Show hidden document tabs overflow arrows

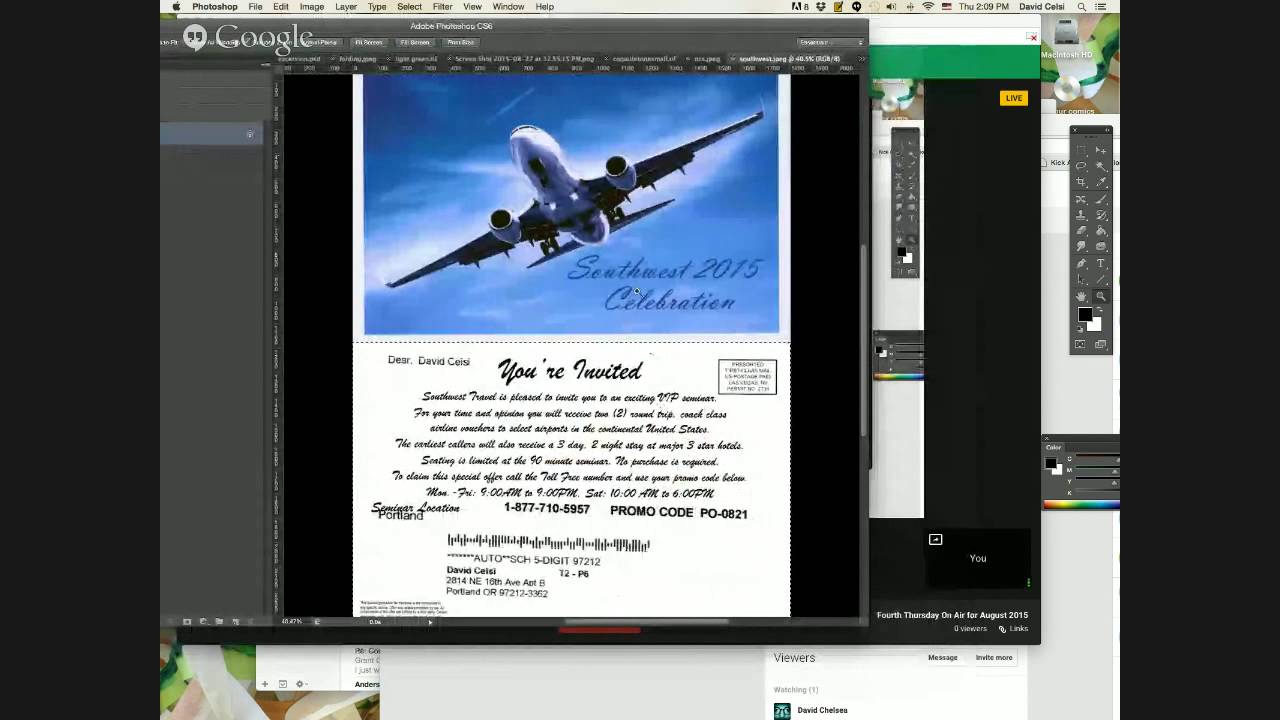tap(860, 59)
